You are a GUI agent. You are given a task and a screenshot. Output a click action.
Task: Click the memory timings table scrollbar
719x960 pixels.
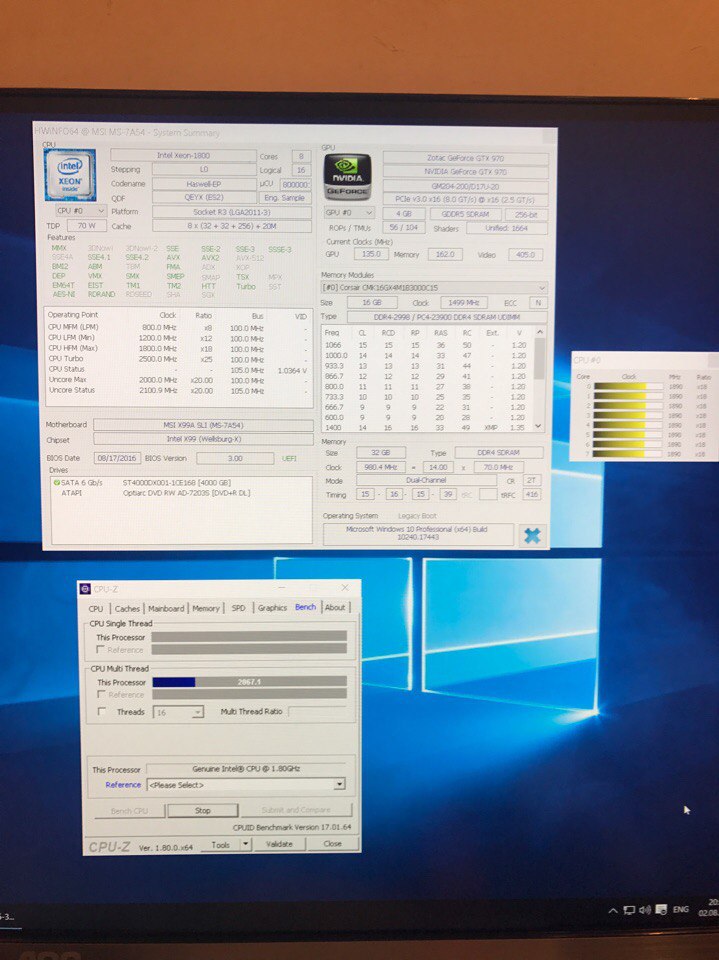coord(539,379)
